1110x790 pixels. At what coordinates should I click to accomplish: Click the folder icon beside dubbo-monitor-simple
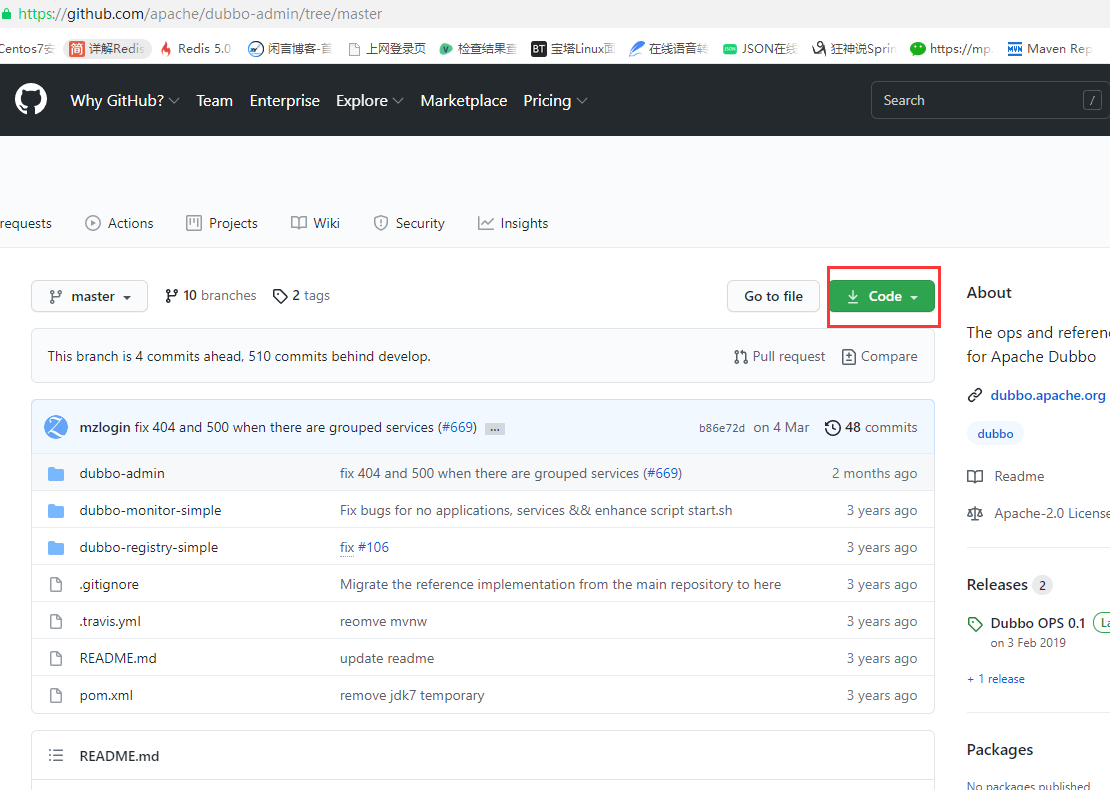(x=56, y=510)
